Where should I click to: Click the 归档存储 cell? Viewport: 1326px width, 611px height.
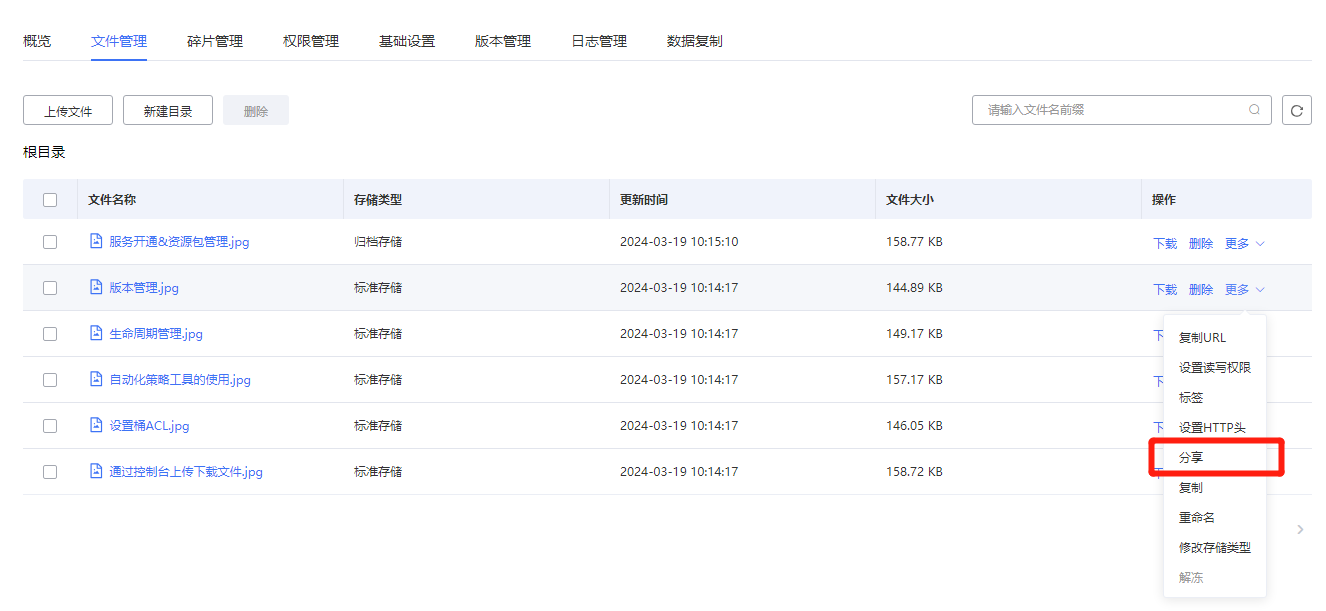coord(378,242)
